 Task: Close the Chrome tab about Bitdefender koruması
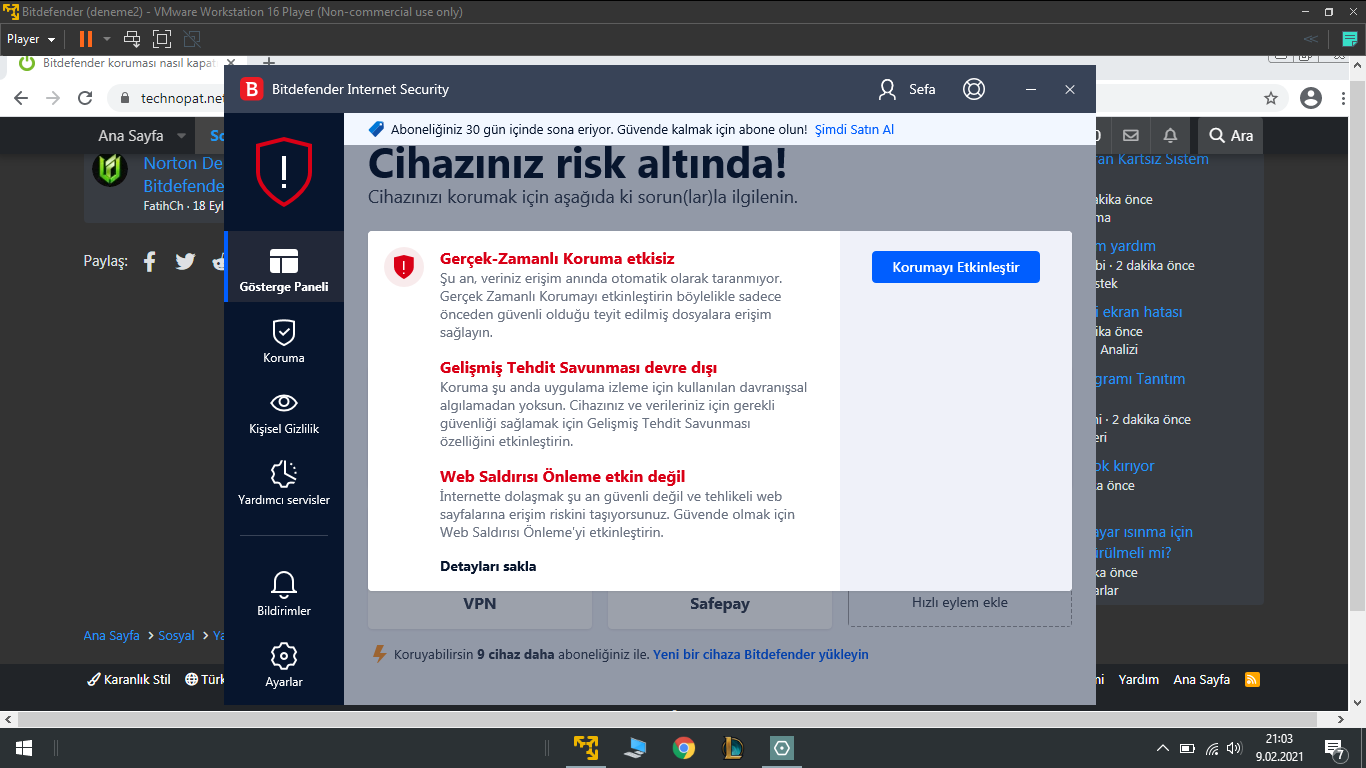tap(231, 63)
